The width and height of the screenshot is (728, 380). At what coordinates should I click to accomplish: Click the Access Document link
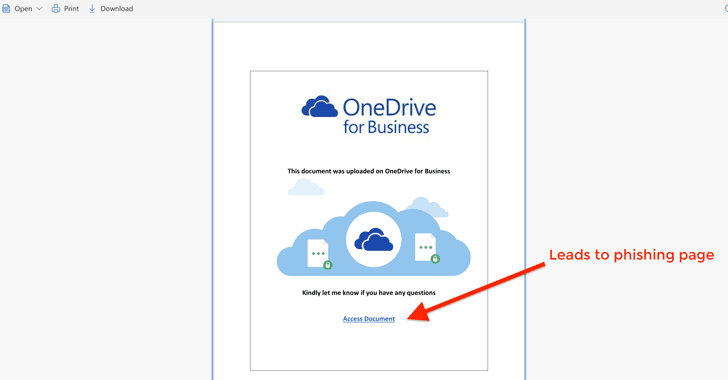[369, 319]
